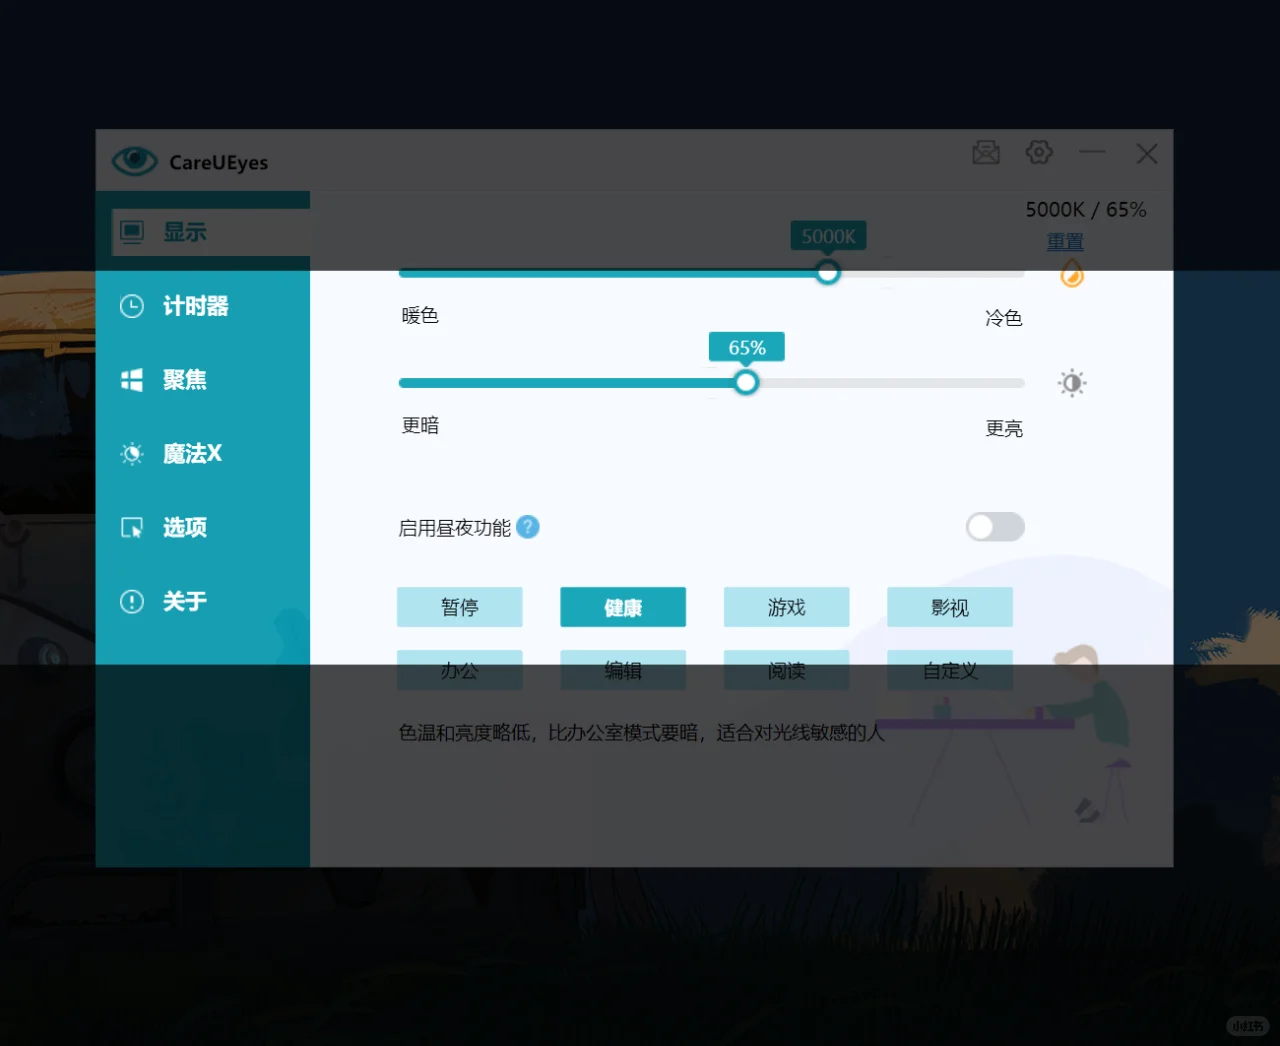1280x1046 pixels.
Task: Open the feedback envelope icon in title bar
Action: [986, 152]
